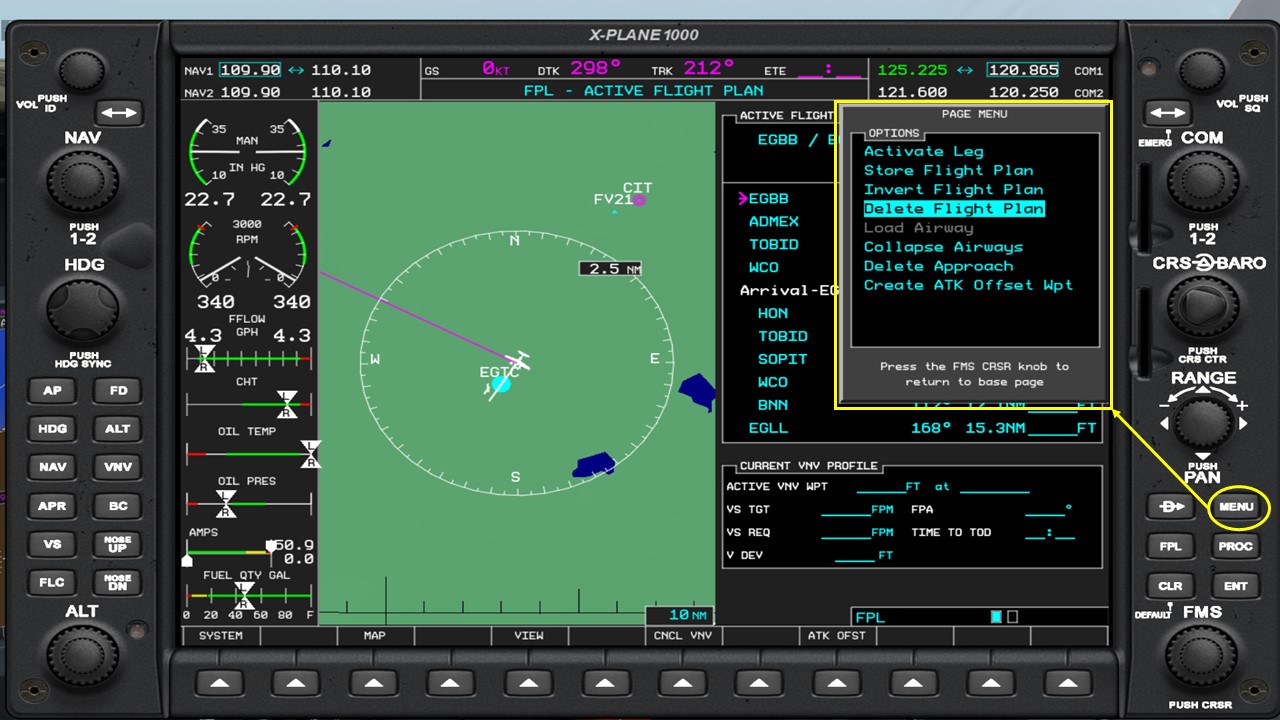Click the SYSTEM softkey label
The image size is (1280, 720).
[220, 636]
